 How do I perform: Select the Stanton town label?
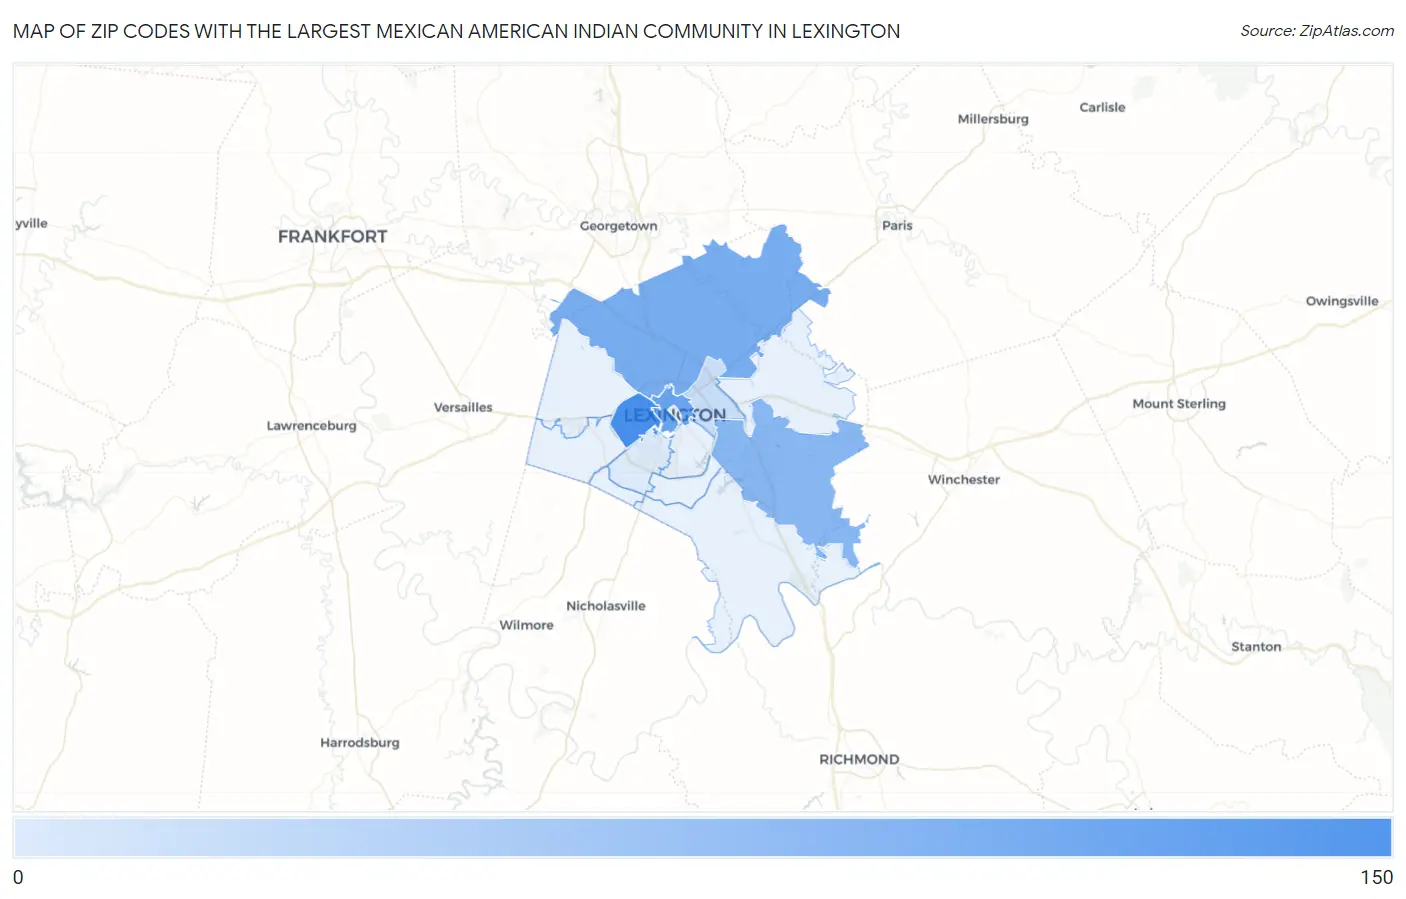(x=1256, y=647)
